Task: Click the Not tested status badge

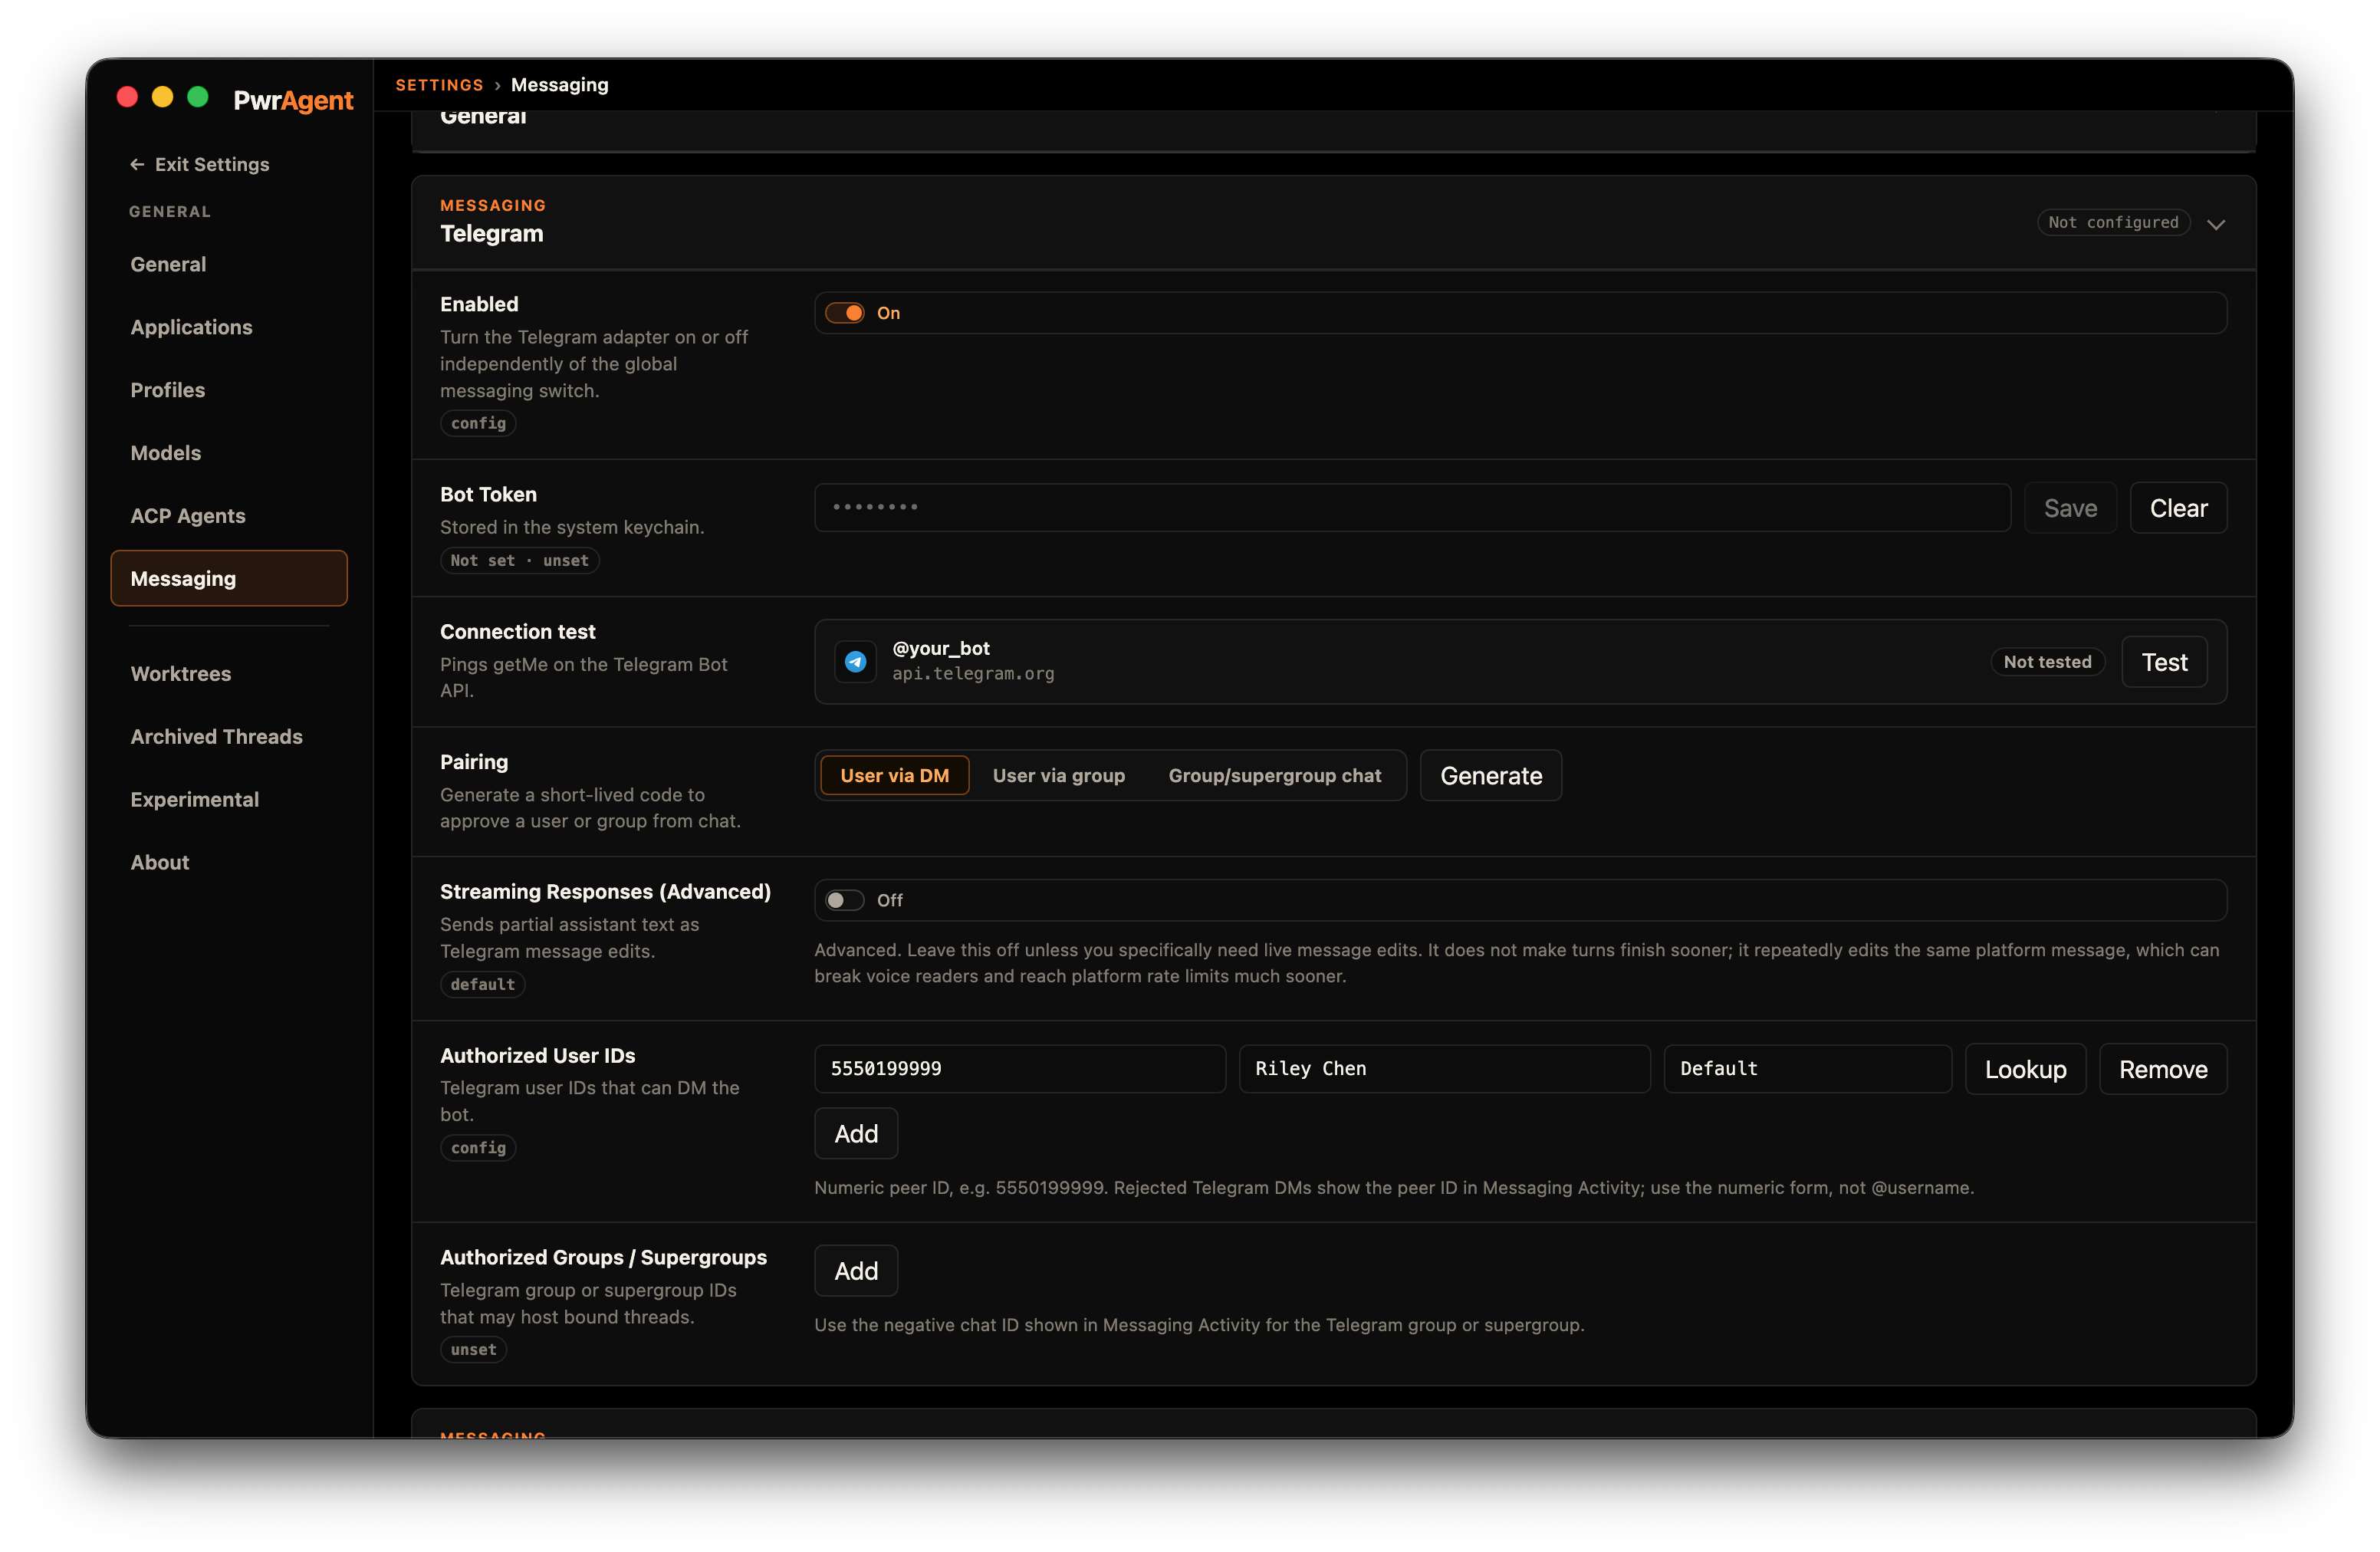Action: [x=2047, y=662]
